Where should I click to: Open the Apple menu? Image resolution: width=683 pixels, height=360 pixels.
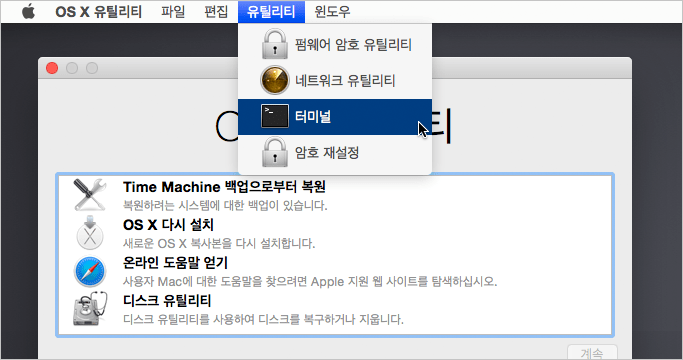tap(28, 12)
